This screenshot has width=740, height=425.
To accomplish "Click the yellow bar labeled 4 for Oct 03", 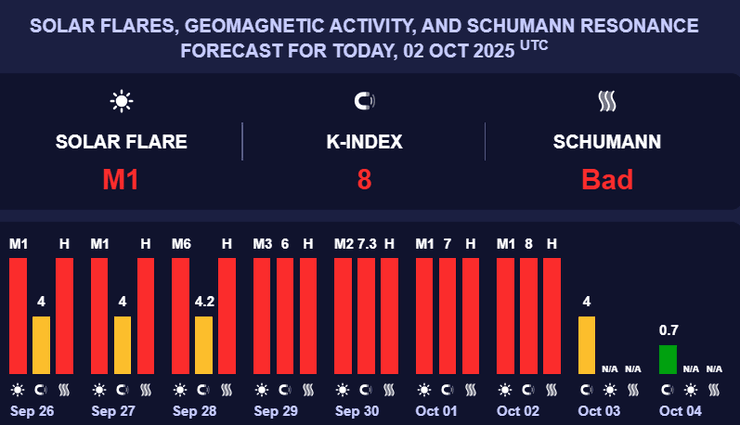I will (x=586, y=345).
